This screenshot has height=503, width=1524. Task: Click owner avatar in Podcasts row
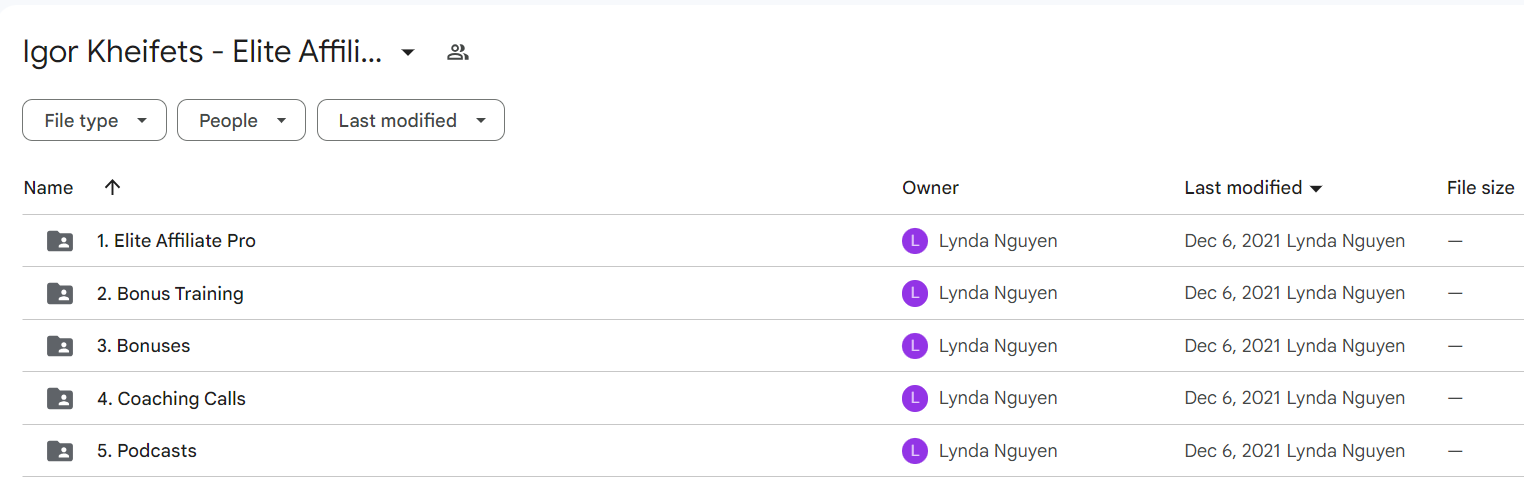914,451
